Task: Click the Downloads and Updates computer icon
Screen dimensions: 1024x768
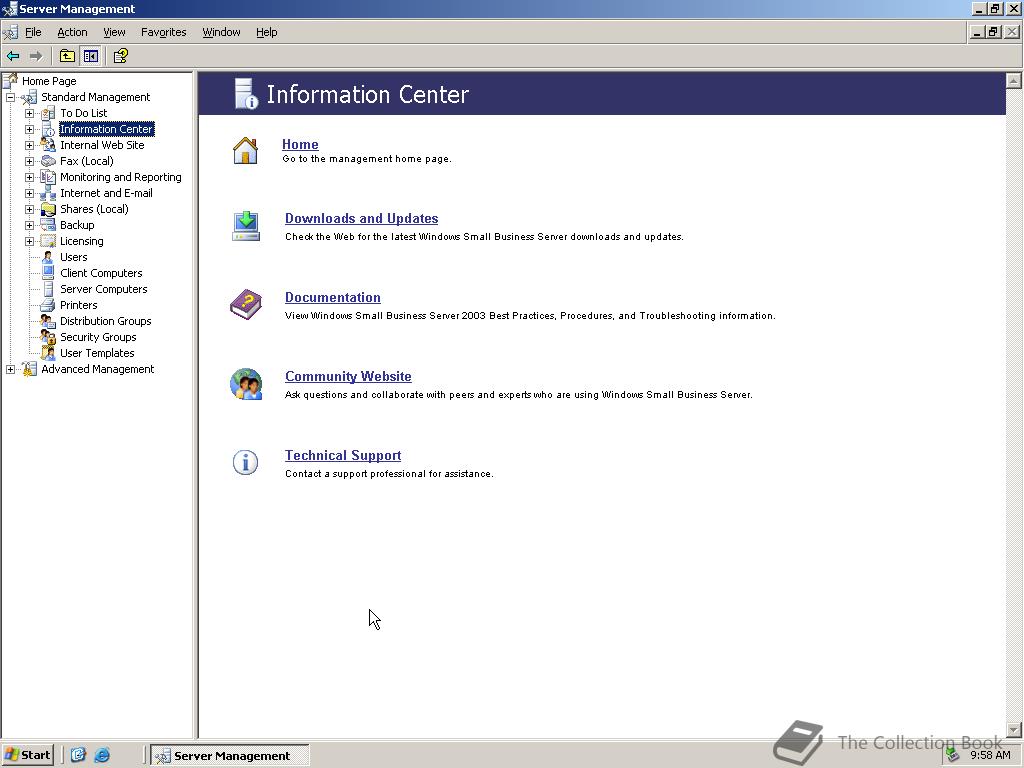Action: [246, 226]
